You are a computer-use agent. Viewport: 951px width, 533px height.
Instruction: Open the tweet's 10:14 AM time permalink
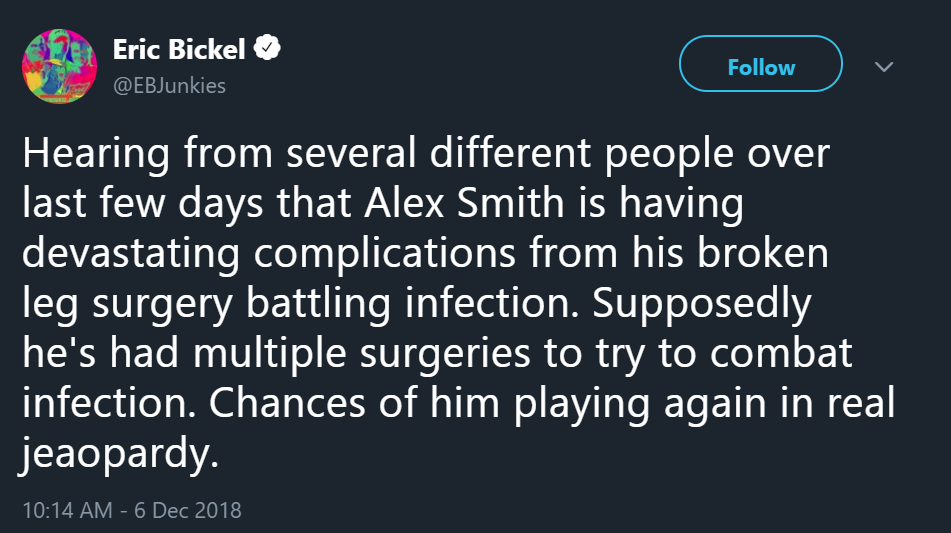point(67,510)
